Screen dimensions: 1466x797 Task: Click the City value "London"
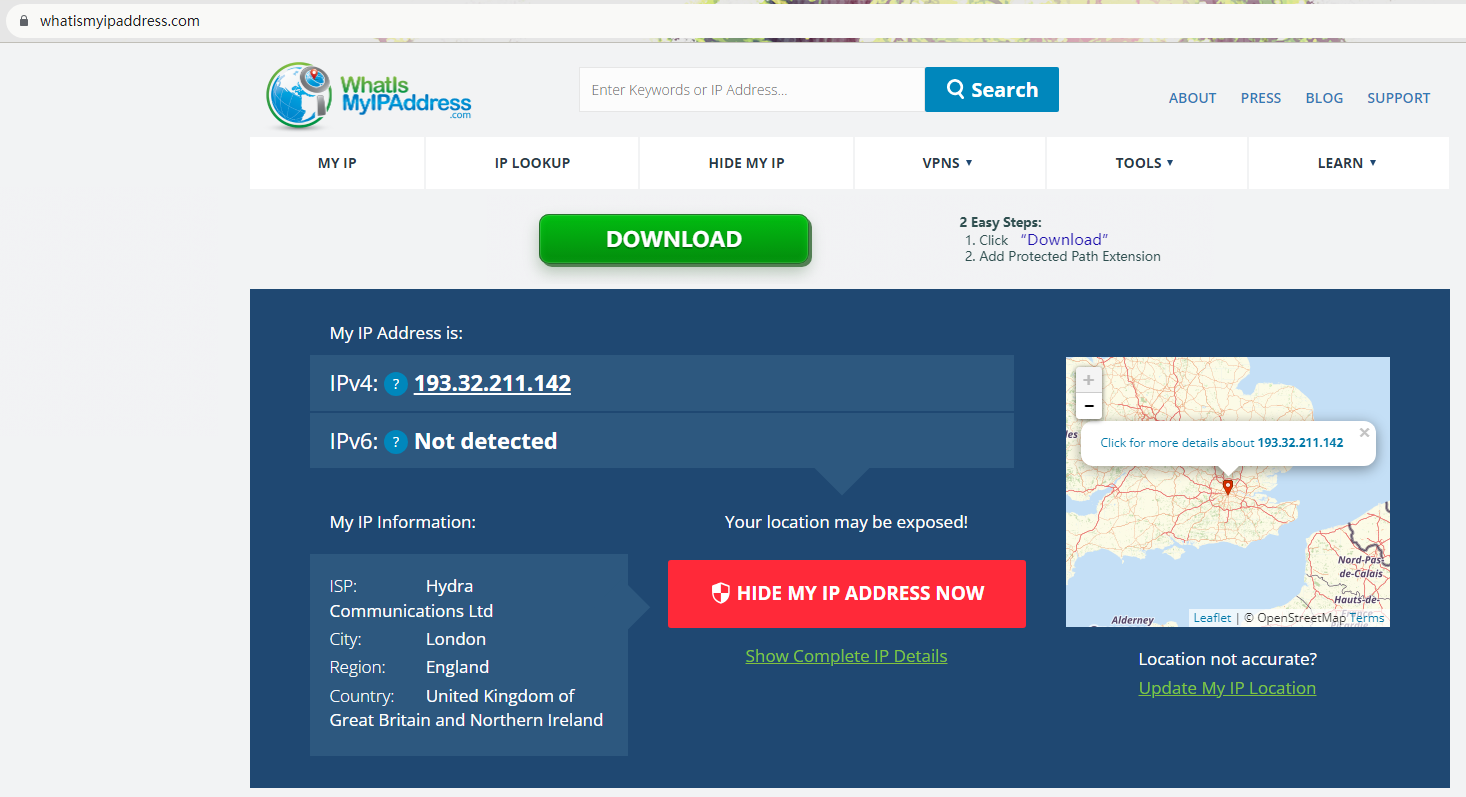[456, 639]
